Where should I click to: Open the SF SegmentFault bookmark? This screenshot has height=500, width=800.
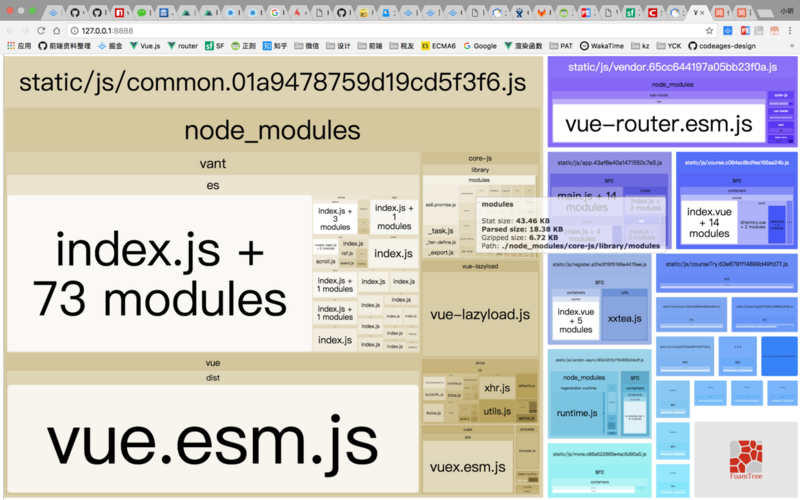pyautogui.click(x=215, y=46)
